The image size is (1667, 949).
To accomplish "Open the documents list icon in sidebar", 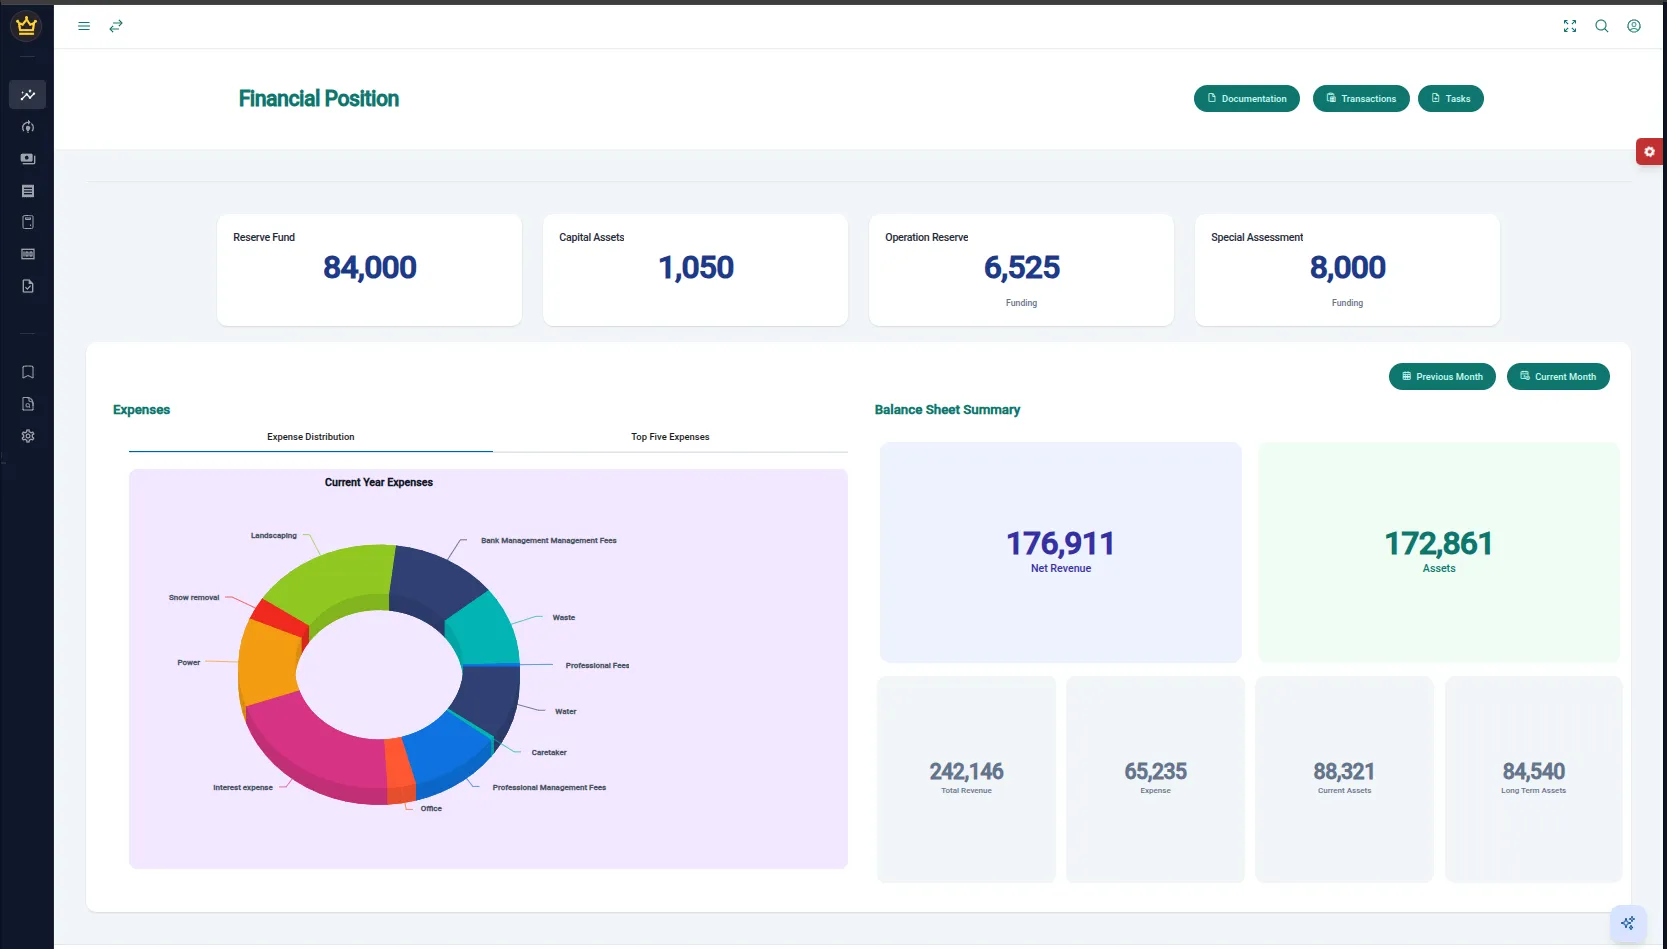I will (27, 191).
